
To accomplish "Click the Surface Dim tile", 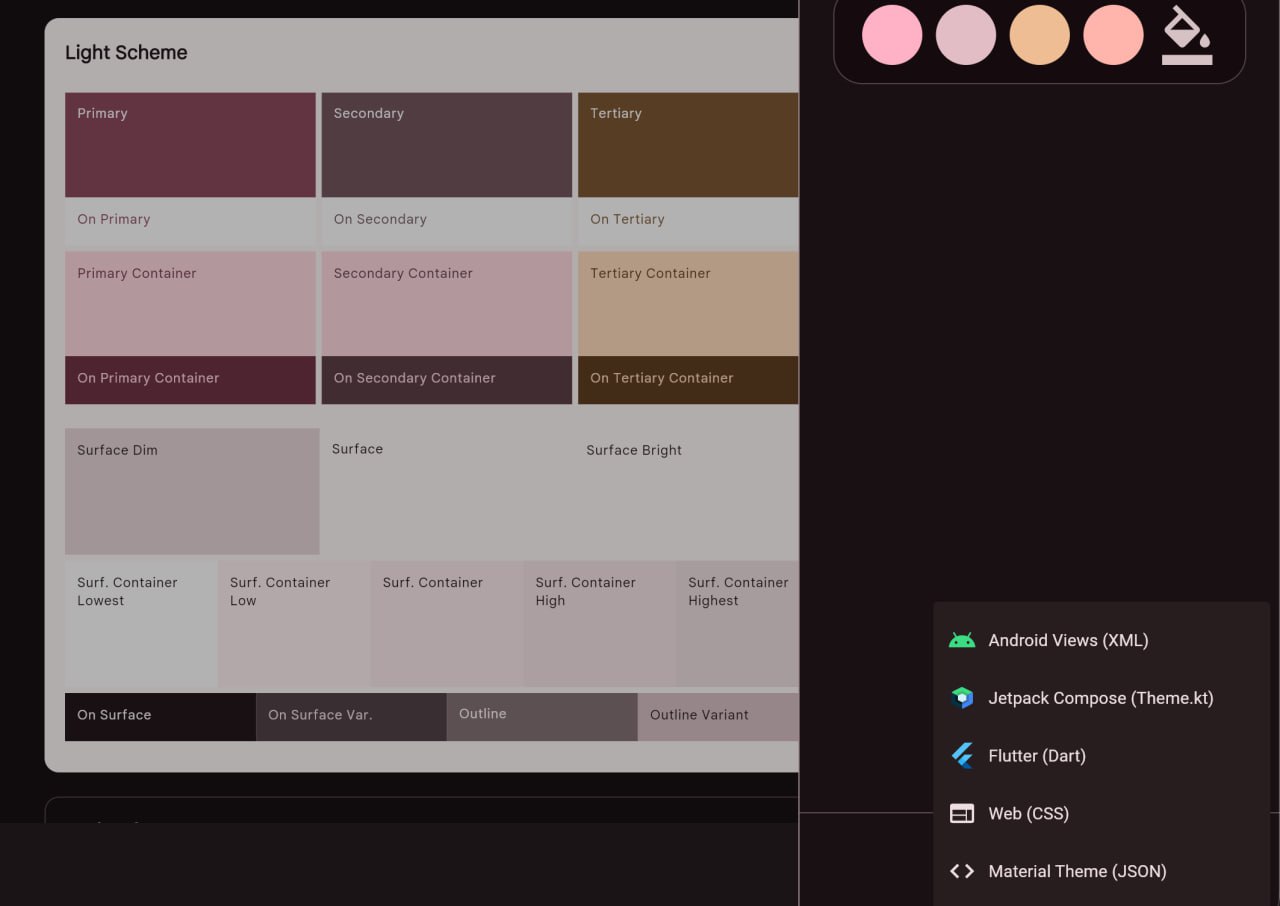I will 192,492.
